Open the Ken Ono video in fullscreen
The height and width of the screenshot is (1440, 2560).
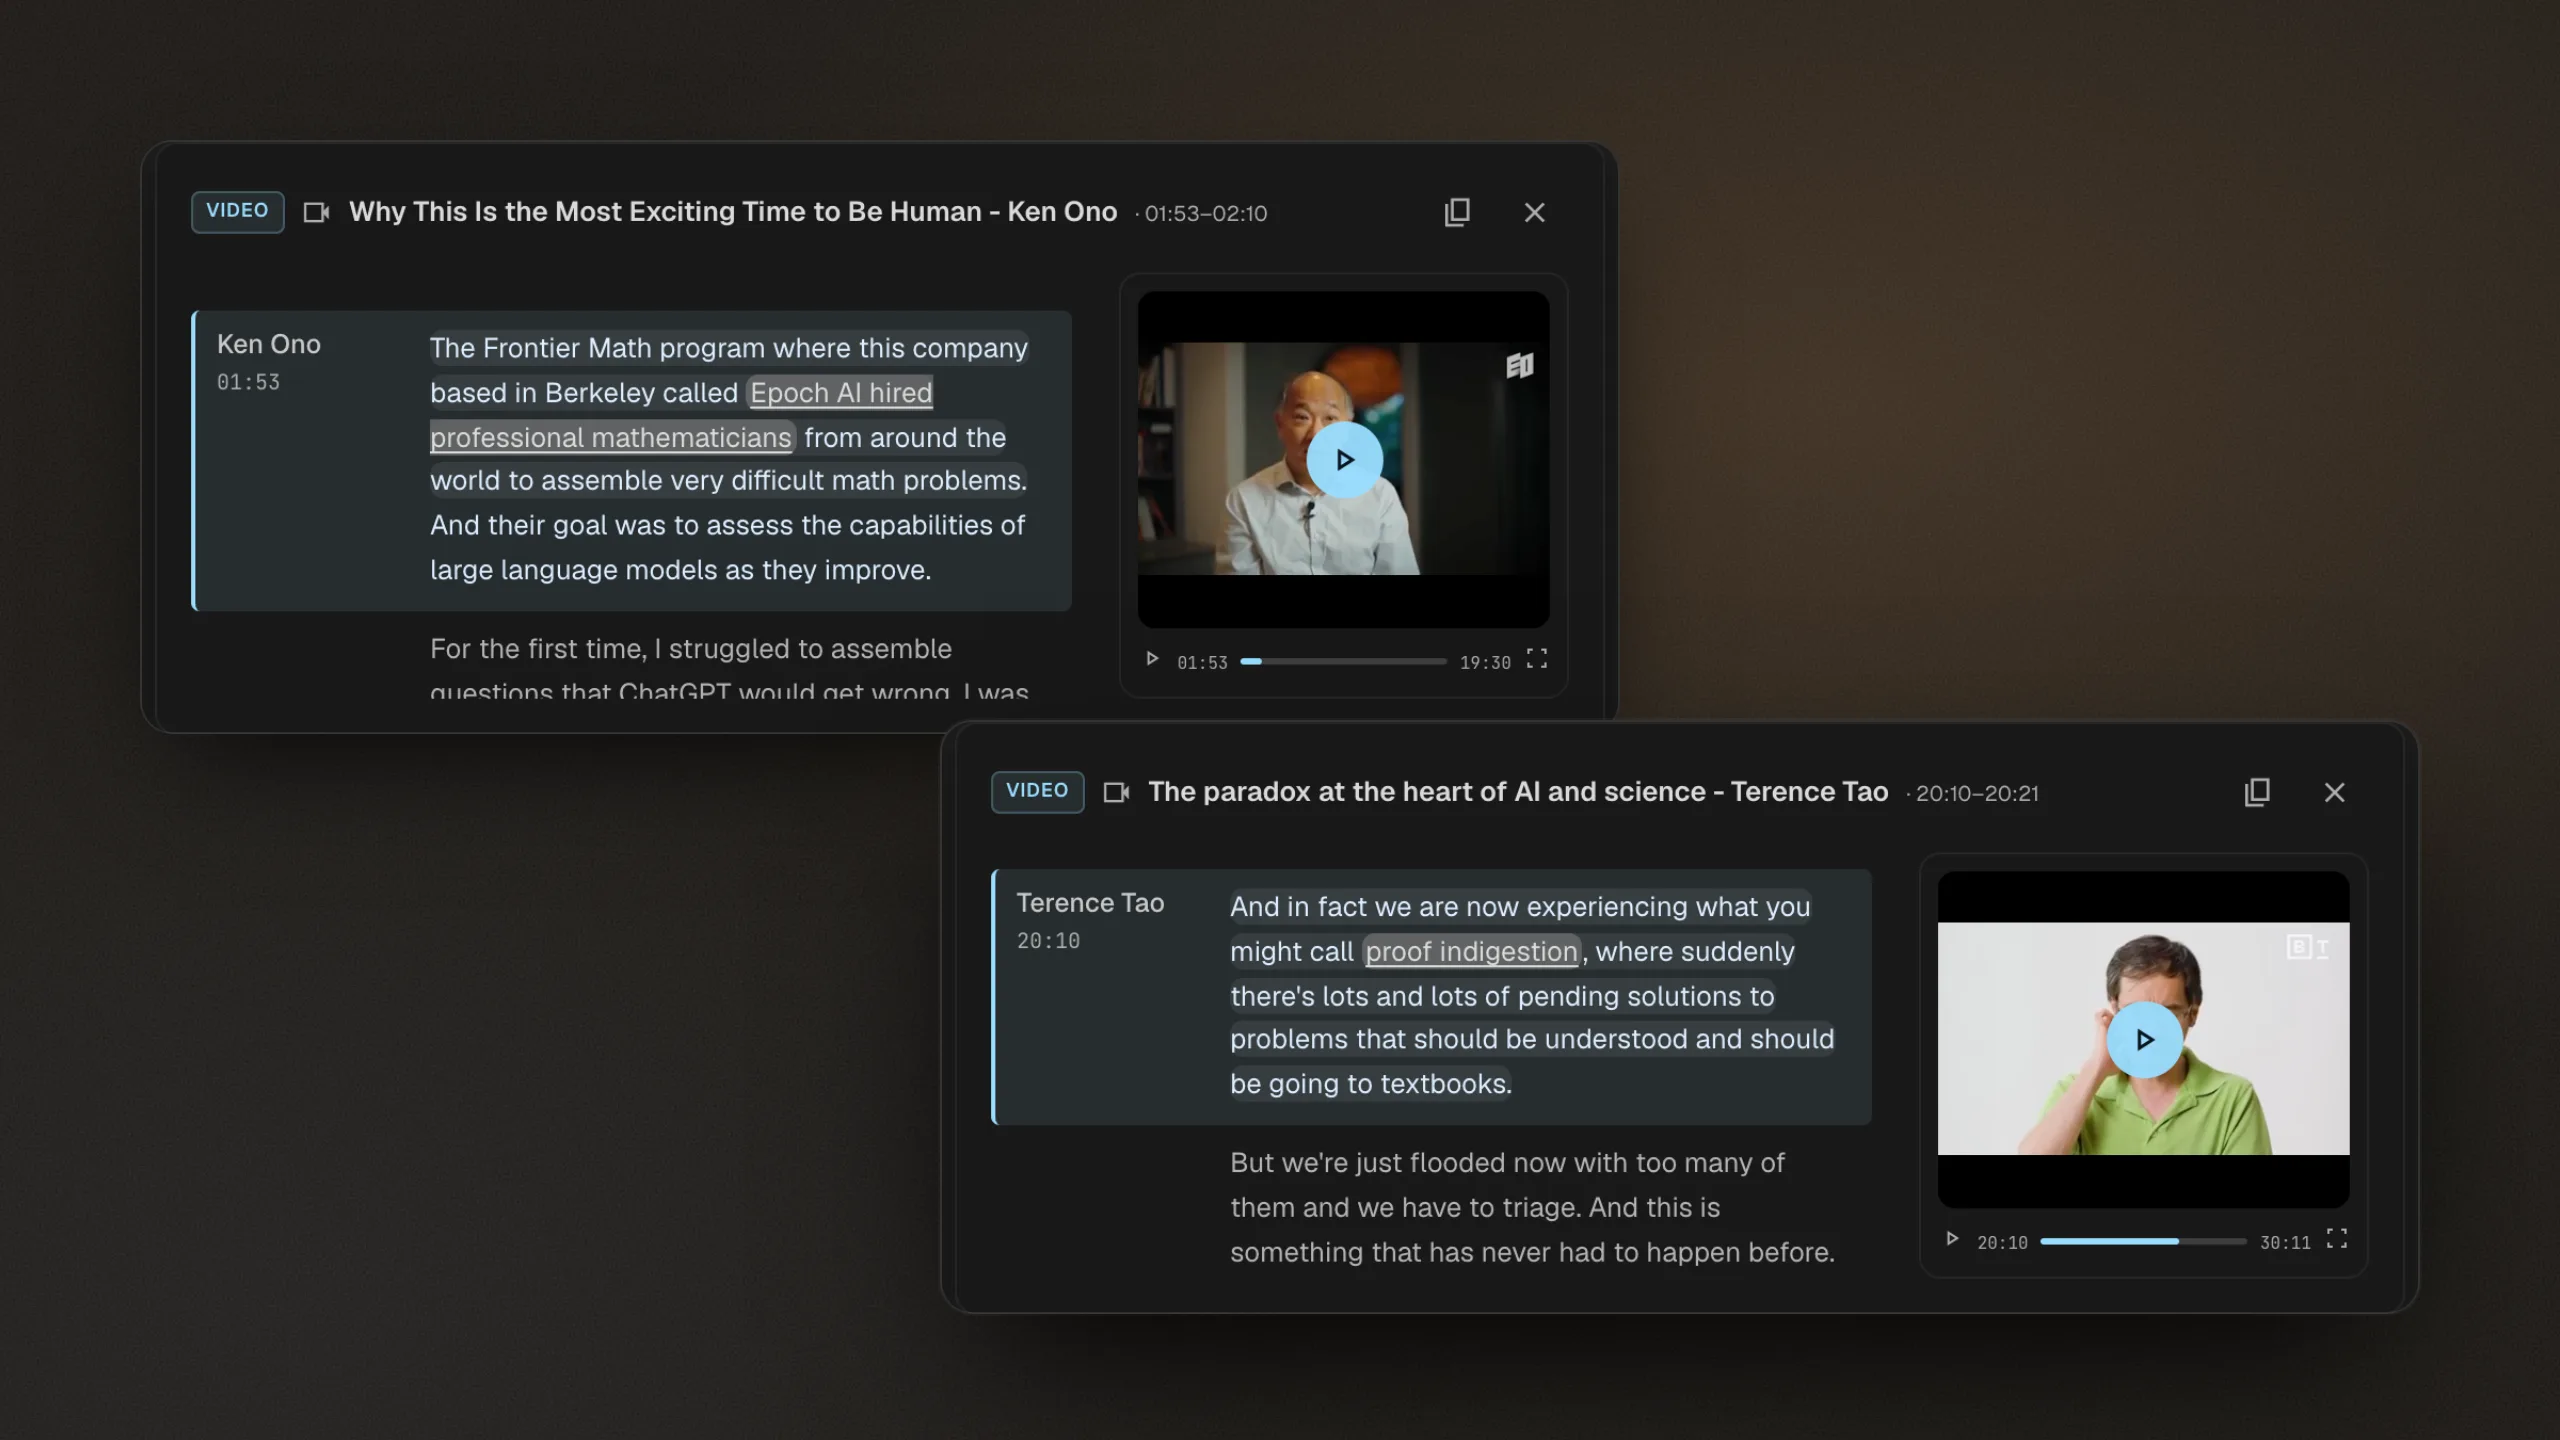1536,659
